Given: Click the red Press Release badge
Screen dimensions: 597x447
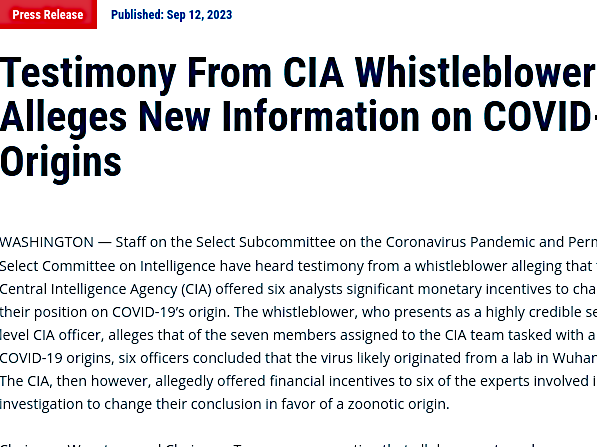Looking at the screenshot, I should point(48,14).
